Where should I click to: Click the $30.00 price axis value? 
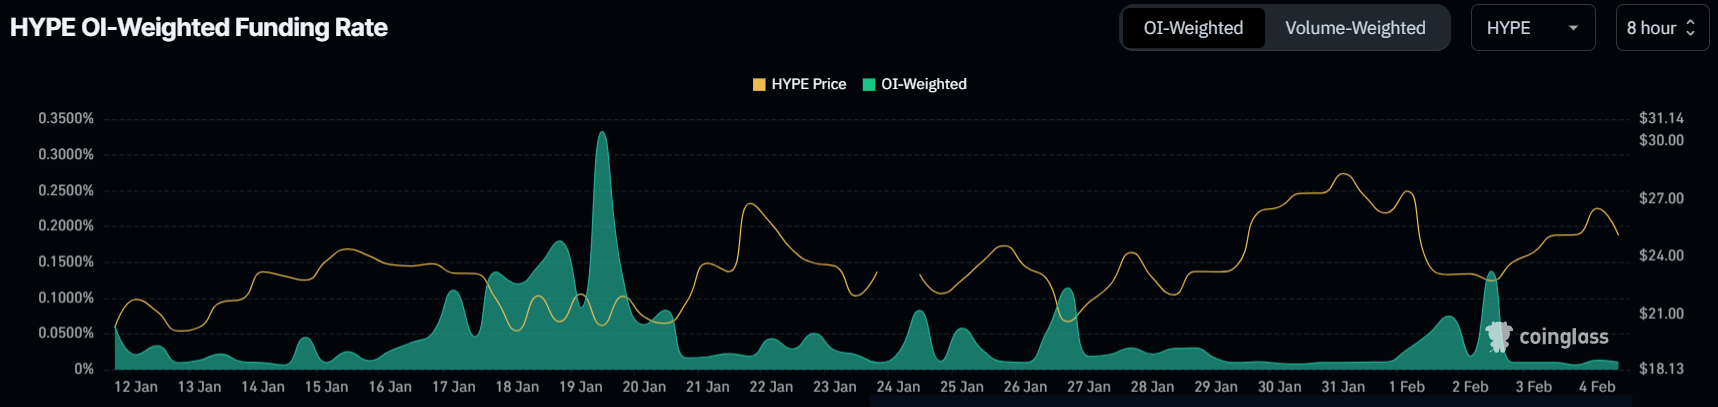[x=1661, y=140]
